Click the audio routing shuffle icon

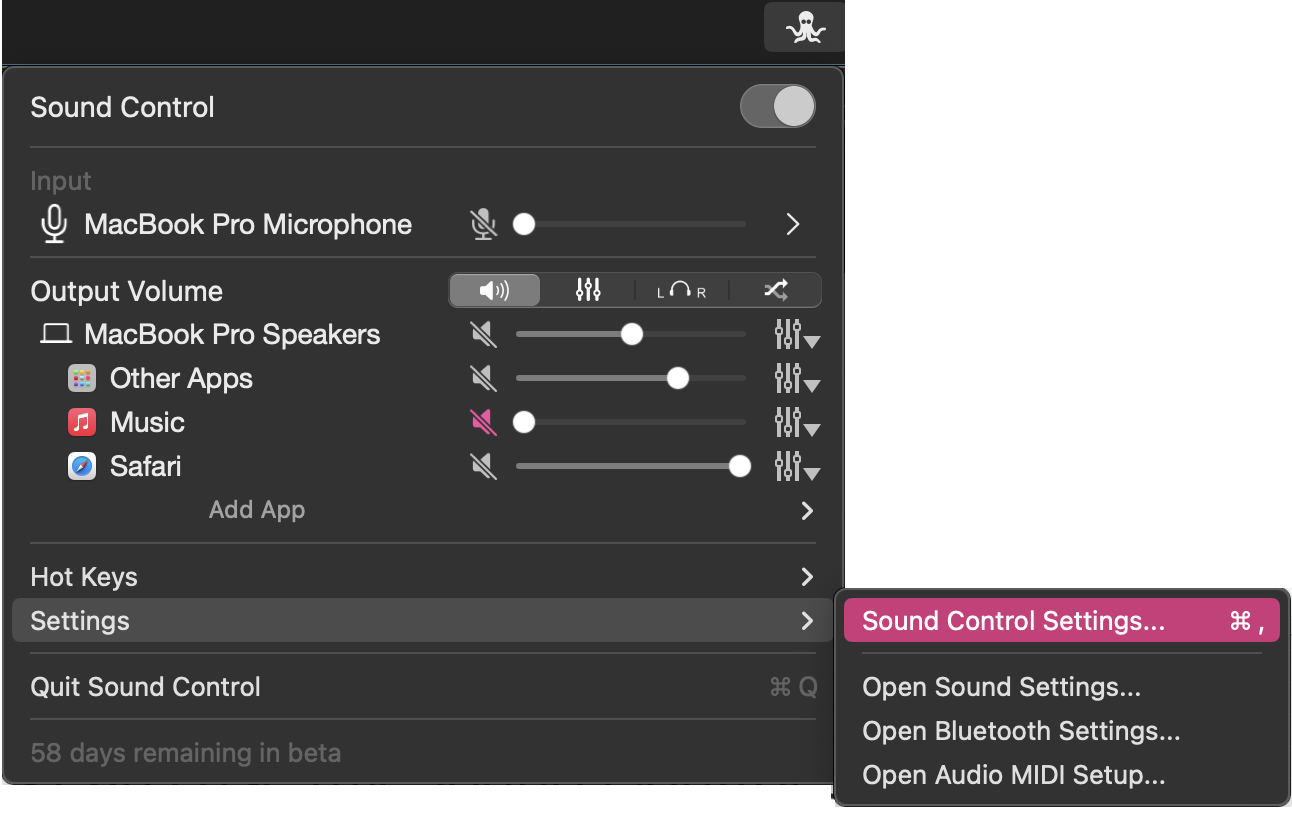click(776, 290)
